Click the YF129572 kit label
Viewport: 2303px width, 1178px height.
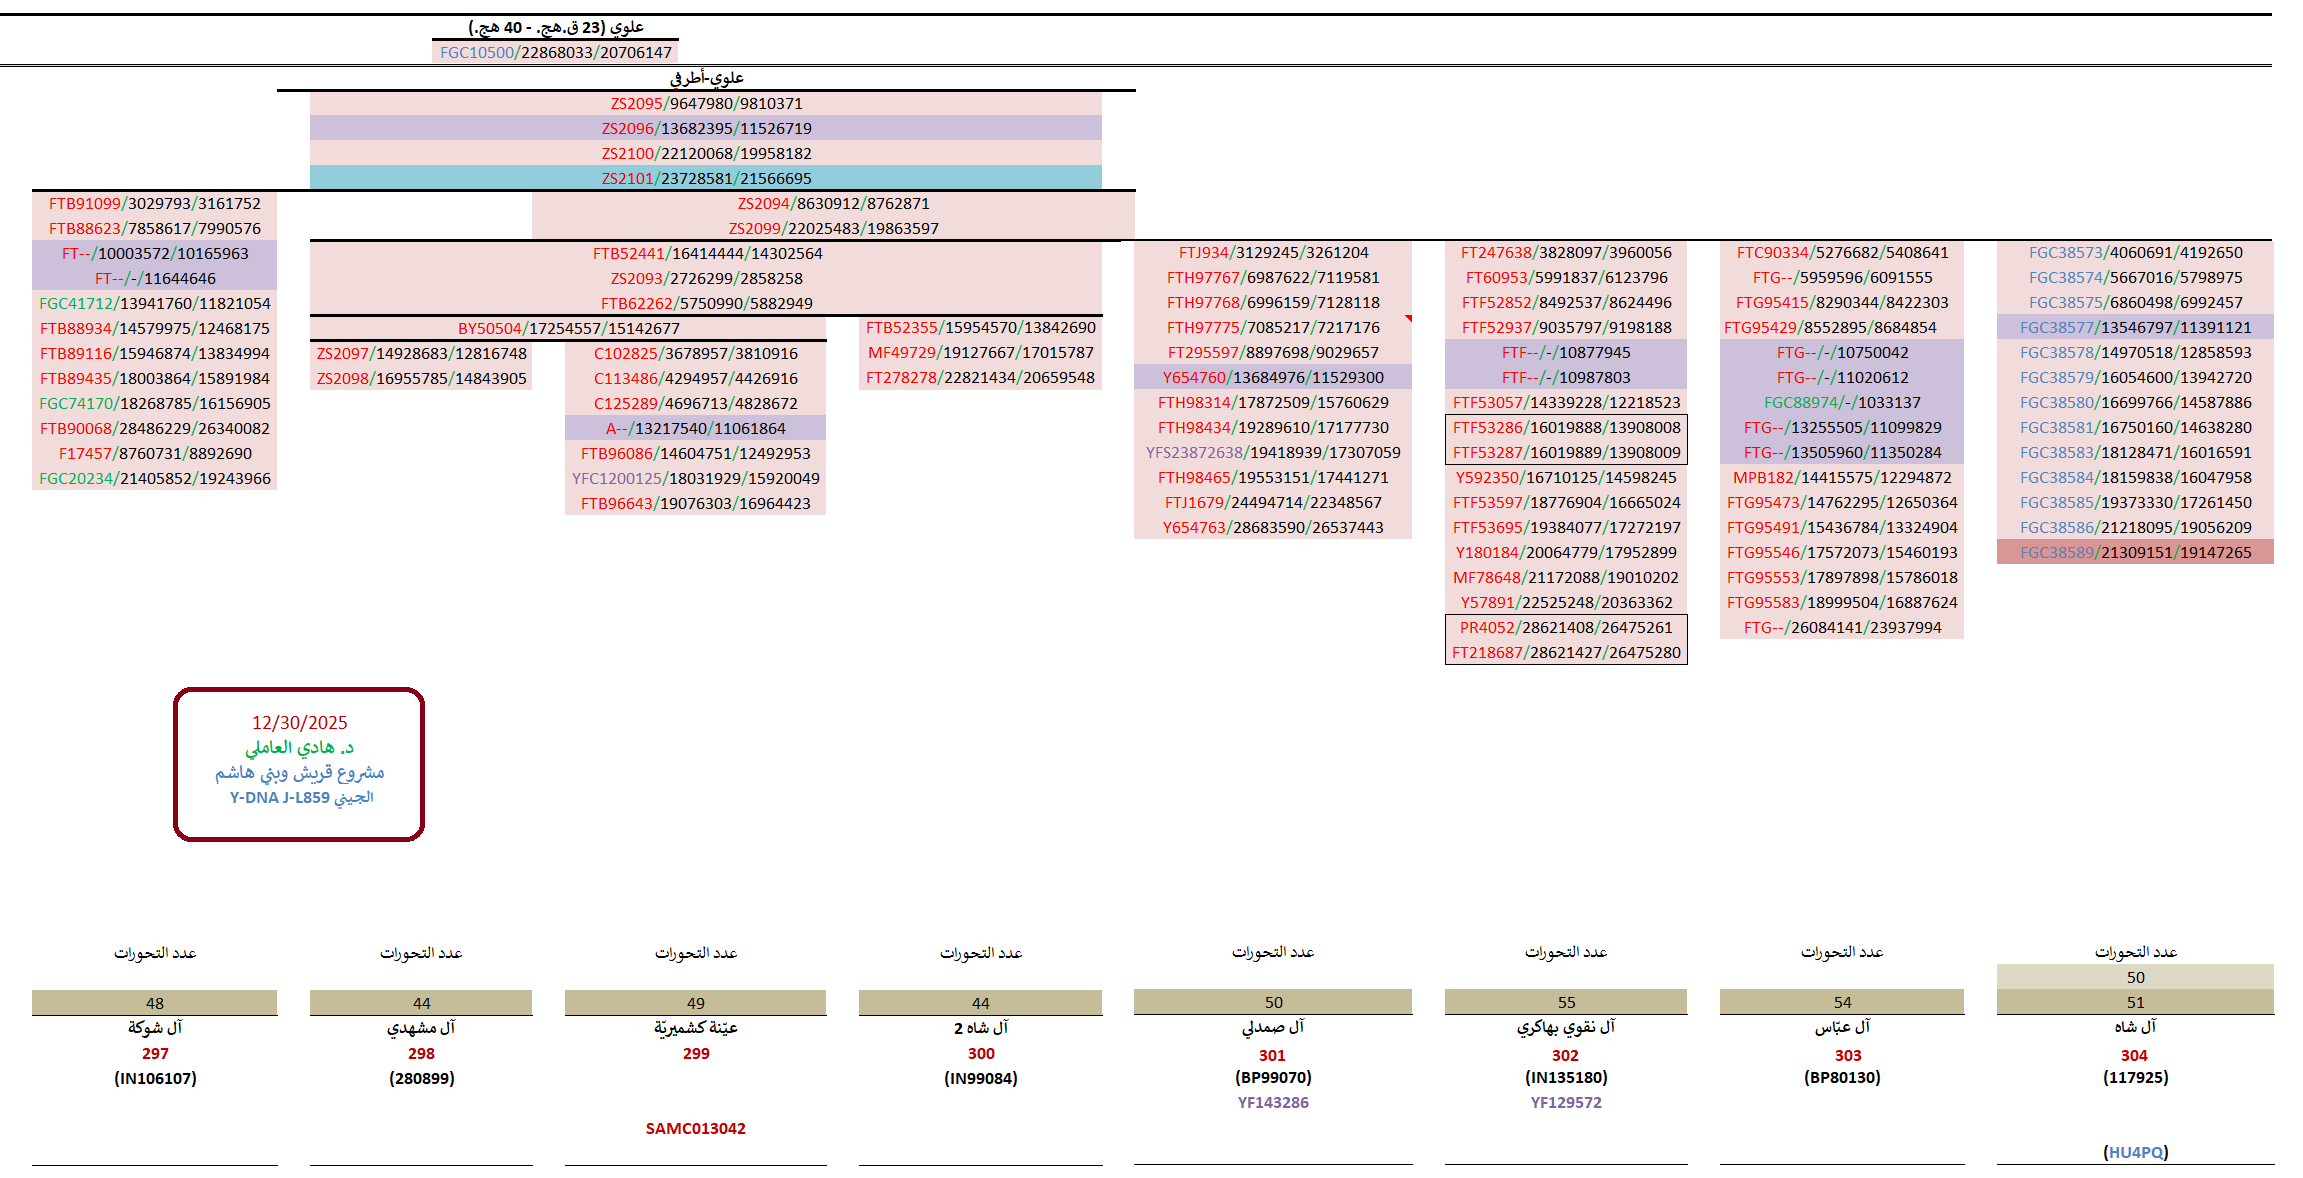pyautogui.click(x=1565, y=1102)
